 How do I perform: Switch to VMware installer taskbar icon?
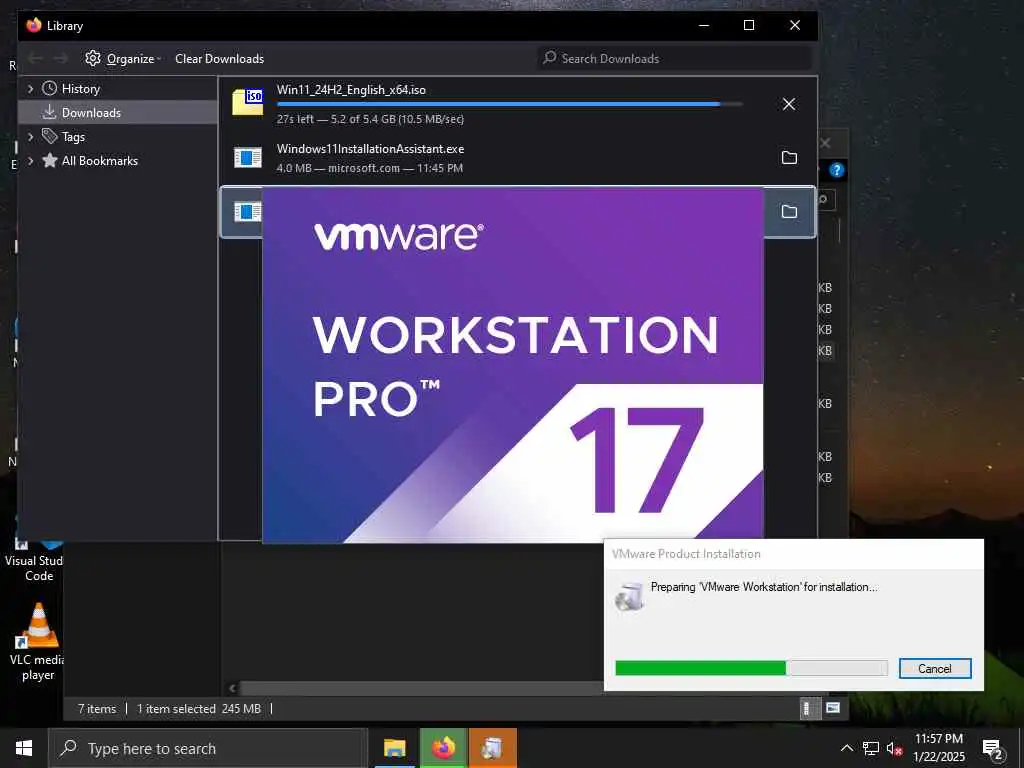(492, 748)
